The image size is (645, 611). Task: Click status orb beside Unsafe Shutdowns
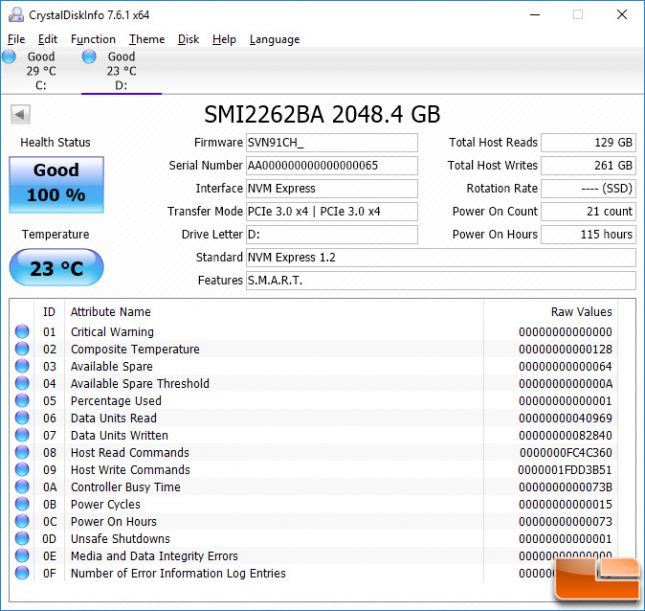22,539
